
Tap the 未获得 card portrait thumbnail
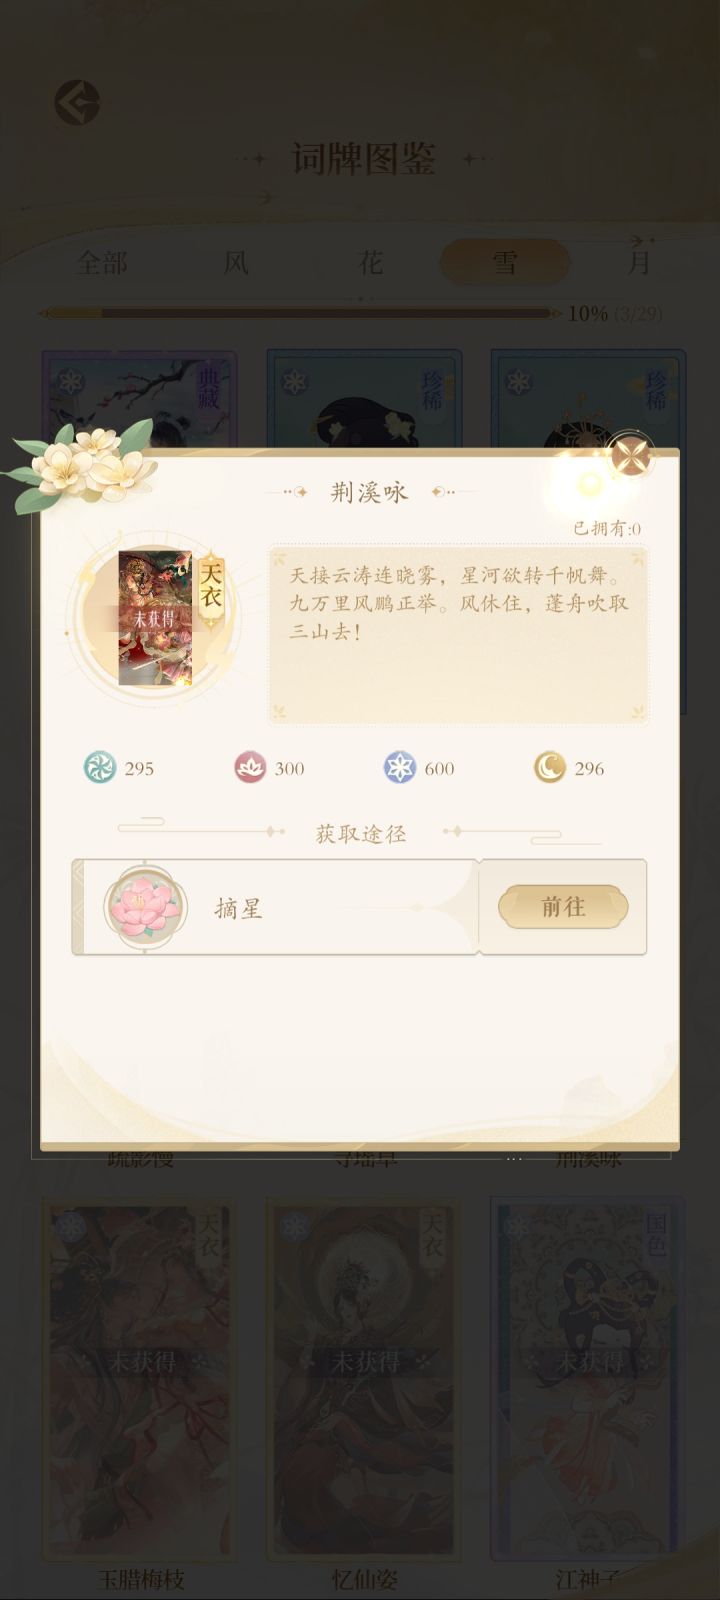pyautogui.click(x=154, y=618)
